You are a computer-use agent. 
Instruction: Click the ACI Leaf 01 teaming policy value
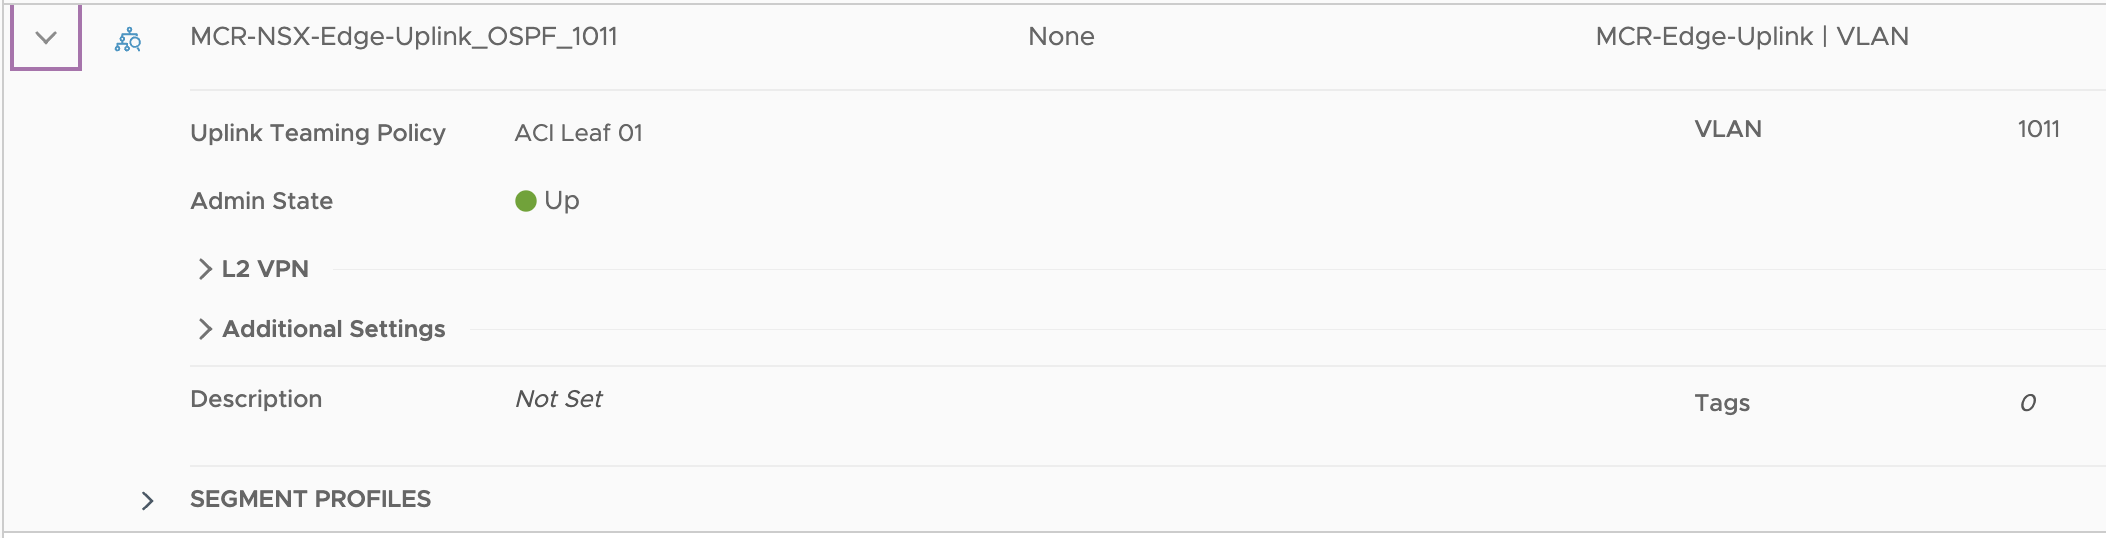579,133
